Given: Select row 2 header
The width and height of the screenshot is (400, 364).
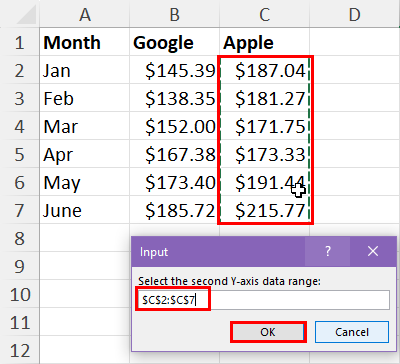Looking at the screenshot, I should (20, 71).
